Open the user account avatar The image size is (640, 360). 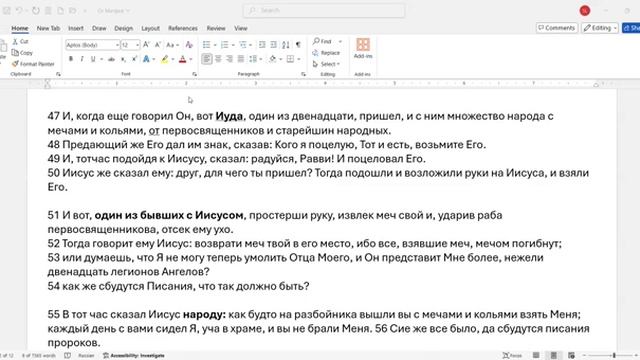(x=584, y=11)
